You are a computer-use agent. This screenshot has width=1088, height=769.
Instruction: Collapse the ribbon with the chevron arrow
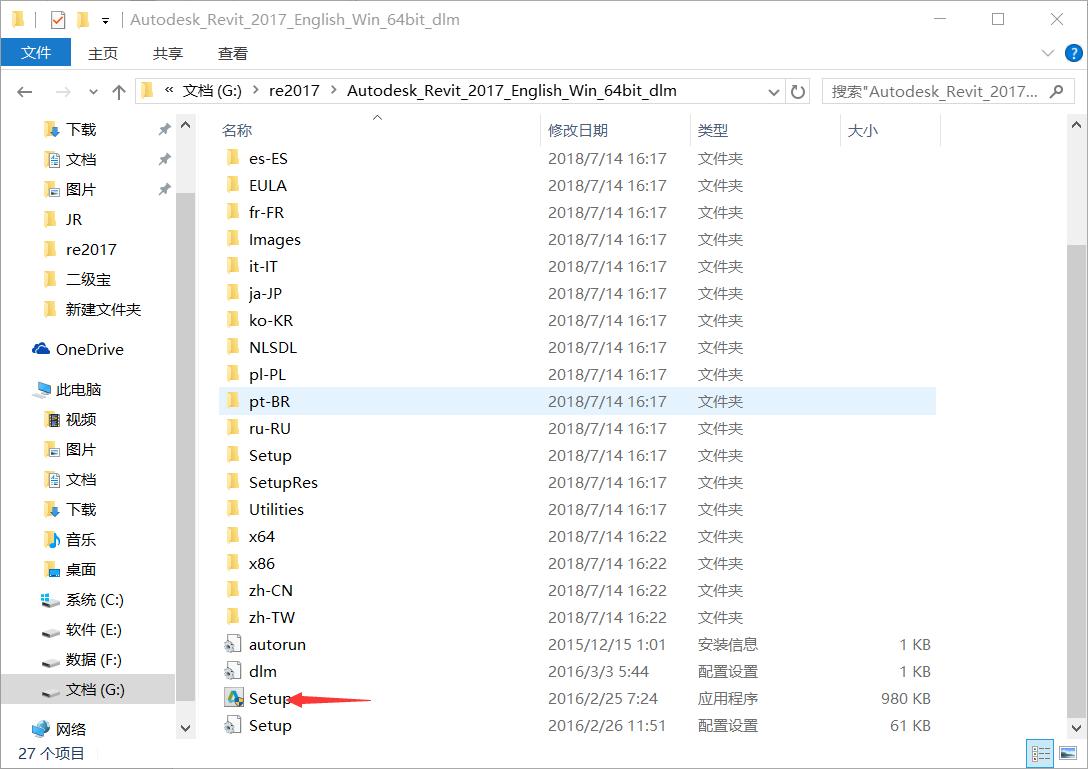click(x=1047, y=53)
